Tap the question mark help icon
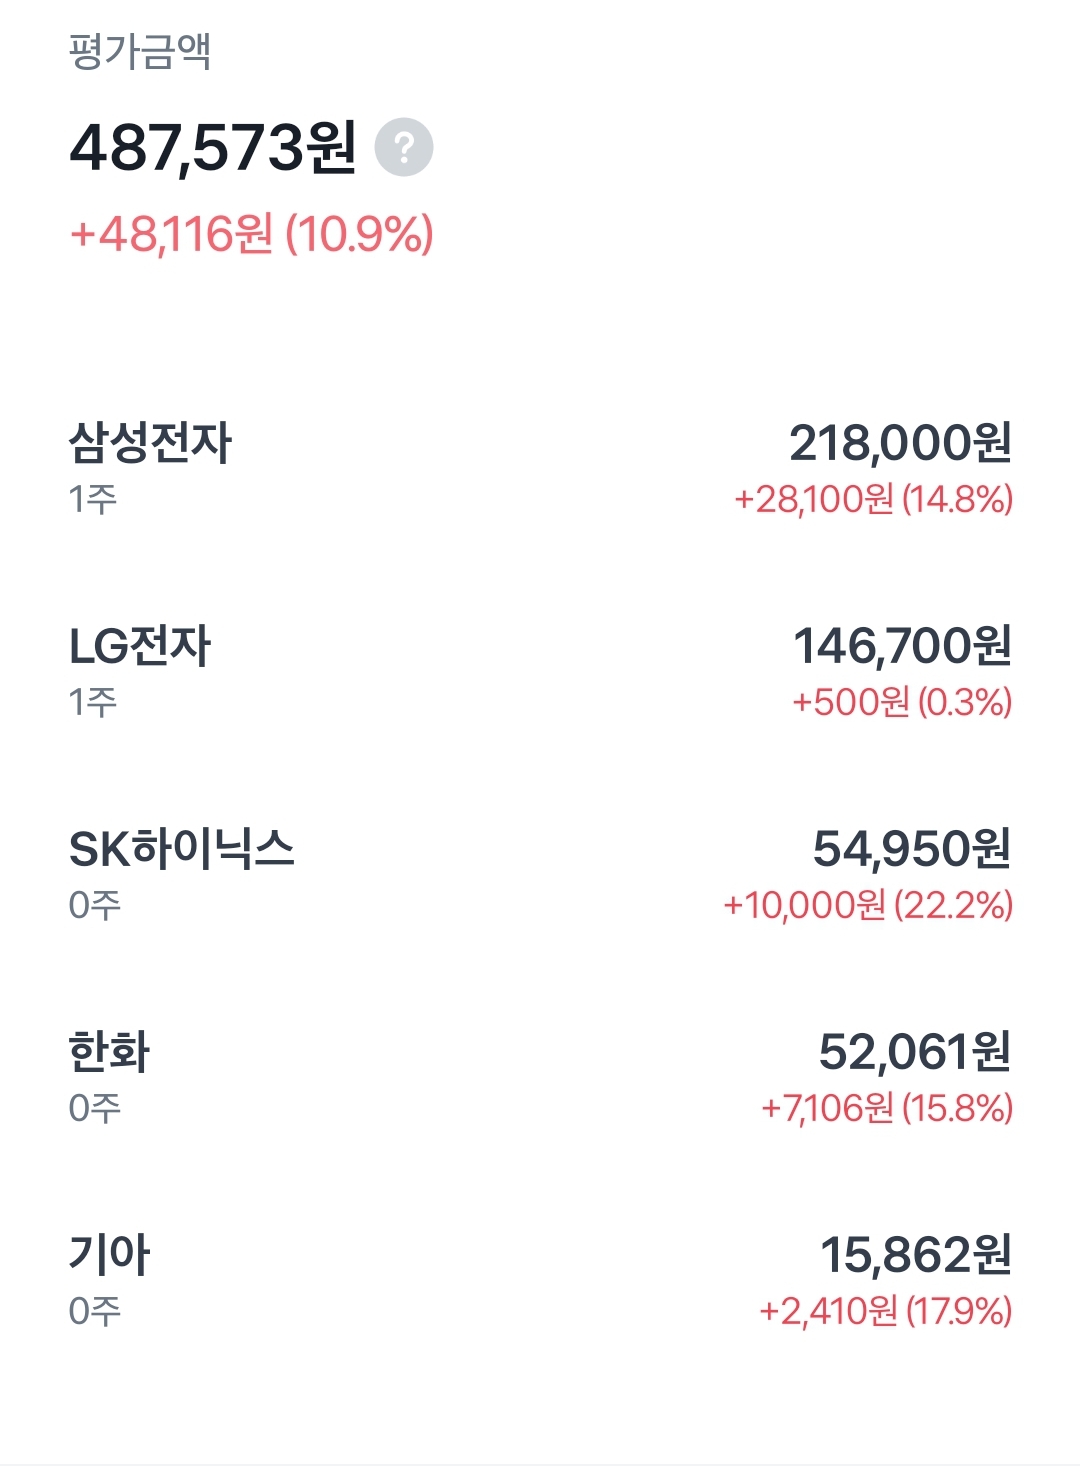The height and width of the screenshot is (1466, 1080). tap(404, 148)
